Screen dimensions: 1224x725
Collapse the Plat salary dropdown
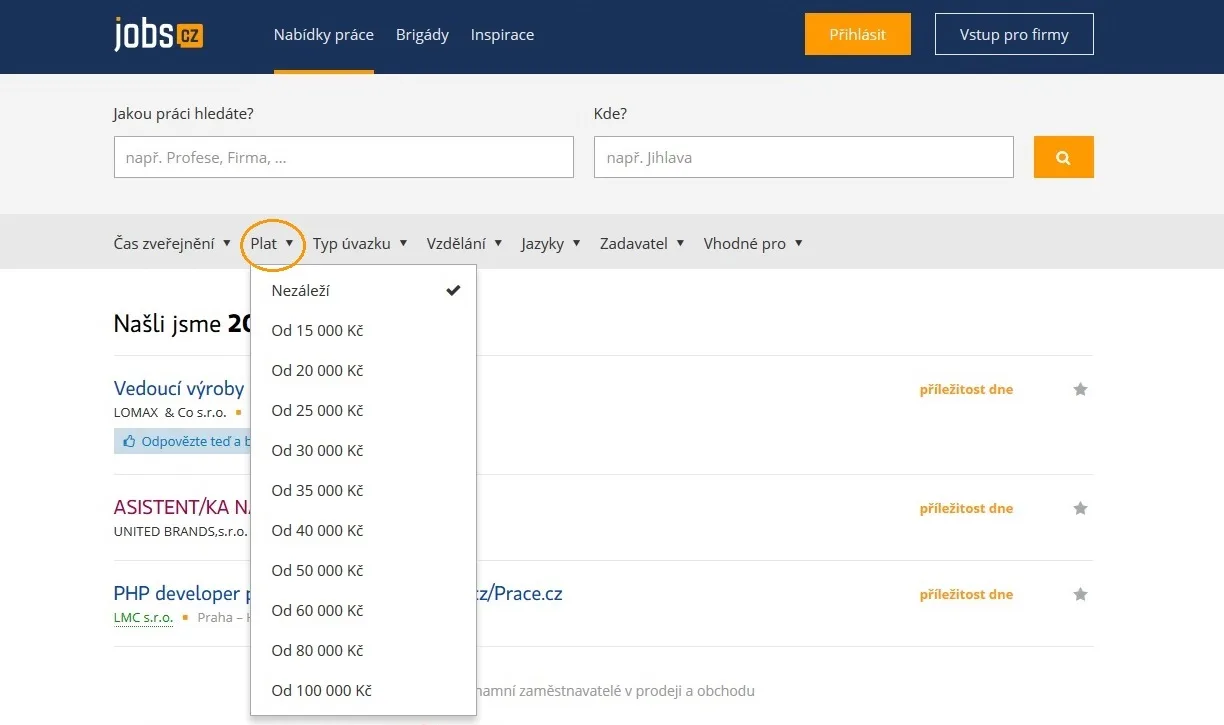click(x=272, y=243)
